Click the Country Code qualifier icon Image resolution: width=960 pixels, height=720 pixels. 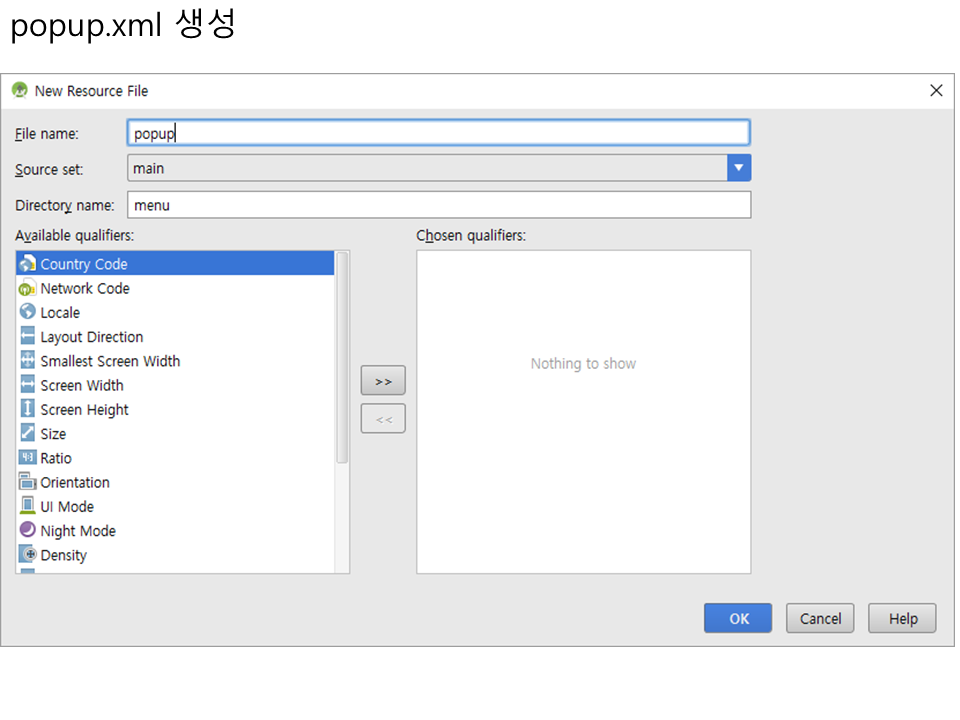point(27,264)
